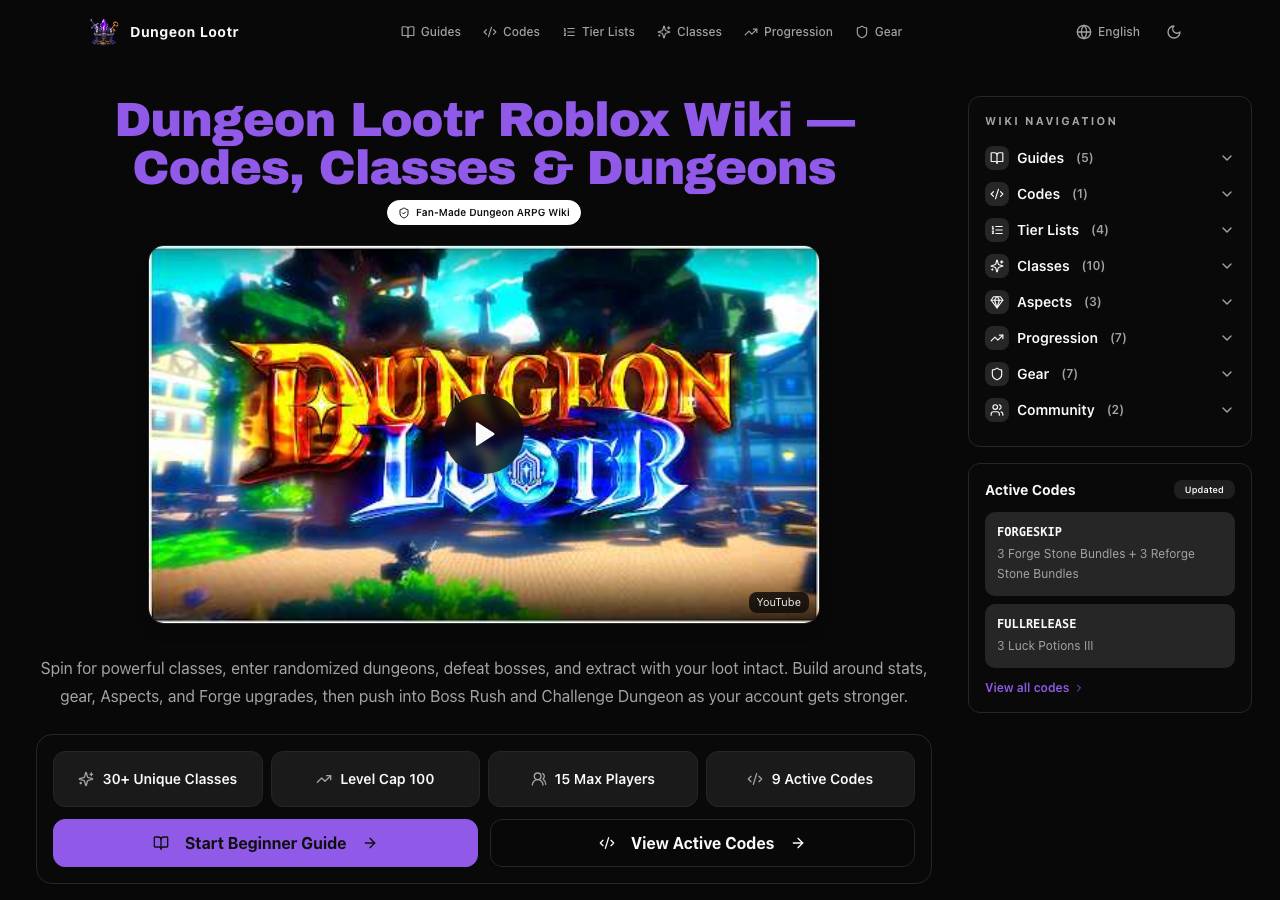Image resolution: width=1280 pixels, height=900 pixels.
Task: Open the Tier Lists menu in the top navigation
Action: pos(598,32)
